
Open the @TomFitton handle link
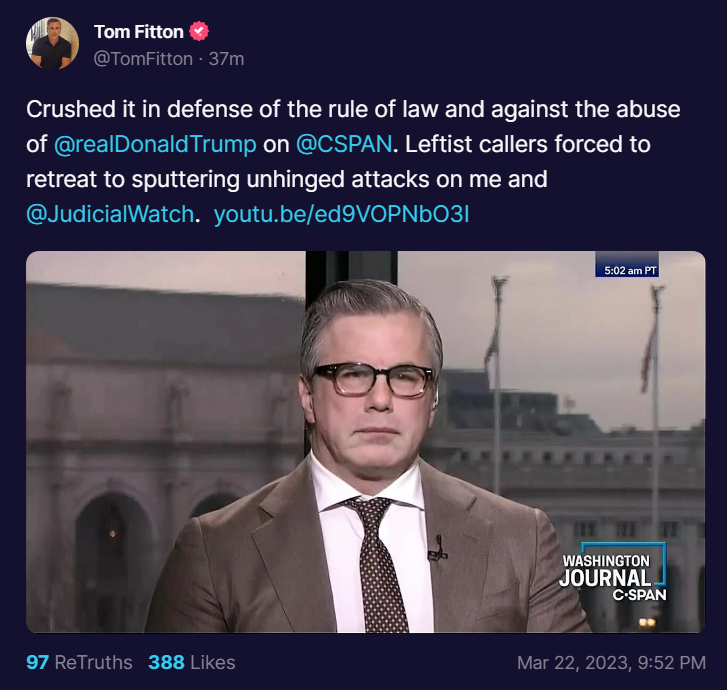click(143, 59)
